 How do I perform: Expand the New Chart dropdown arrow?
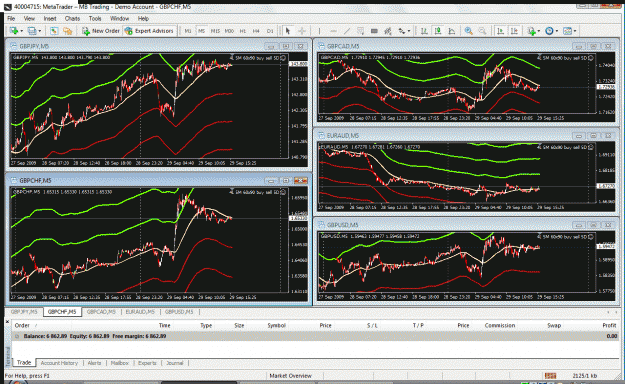(21, 31)
